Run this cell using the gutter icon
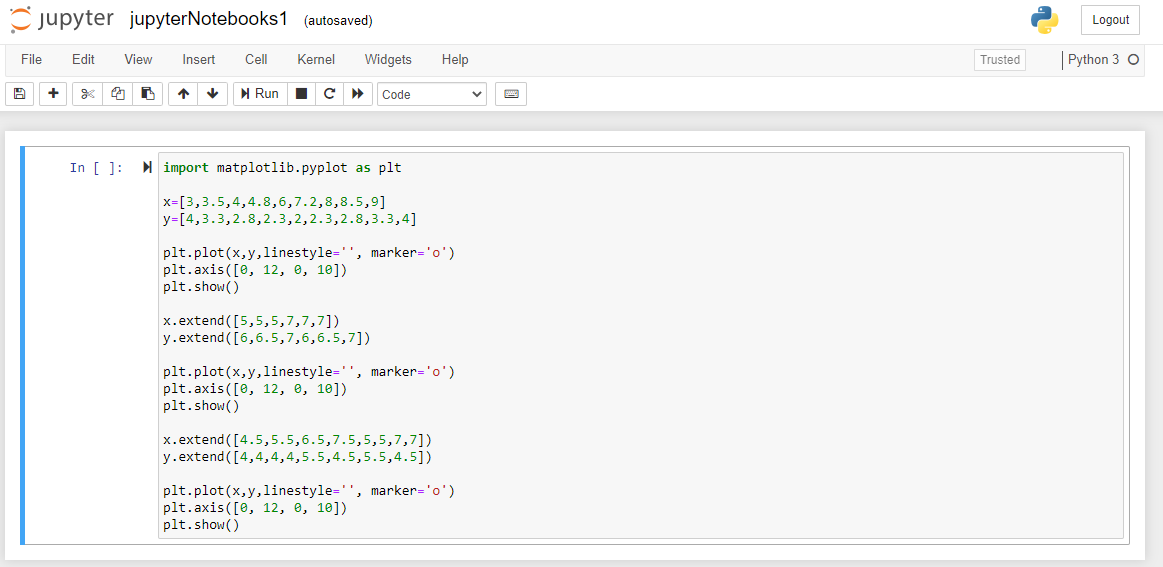Image resolution: width=1163 pixels, height=567 pixels. (148, 168)
